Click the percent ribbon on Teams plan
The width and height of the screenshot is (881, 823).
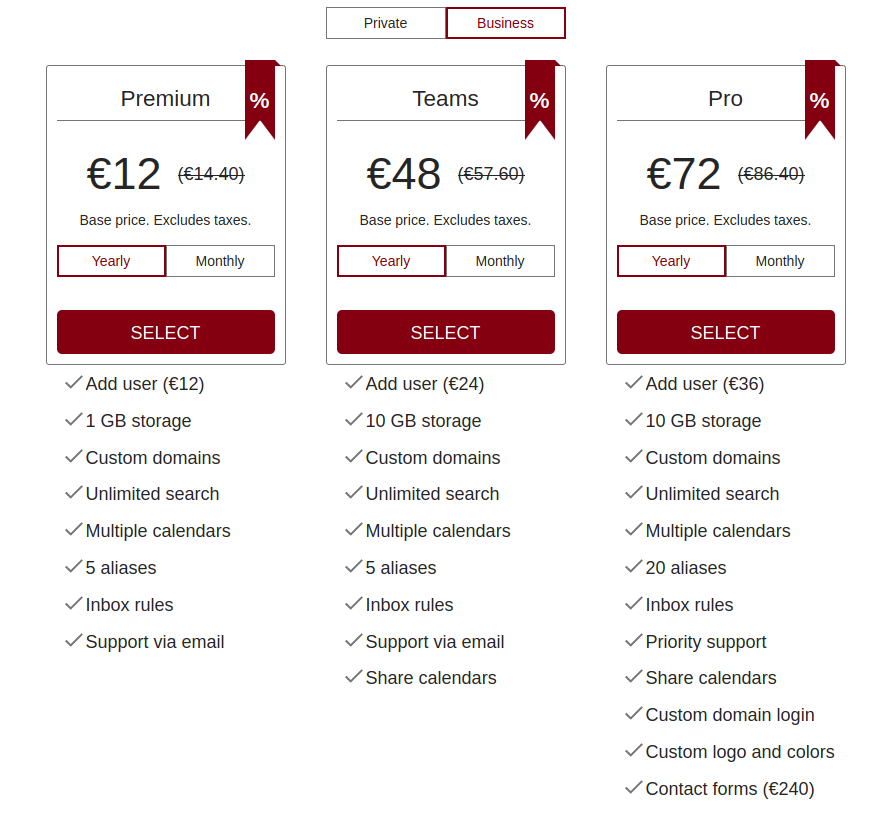pos(540,99)
